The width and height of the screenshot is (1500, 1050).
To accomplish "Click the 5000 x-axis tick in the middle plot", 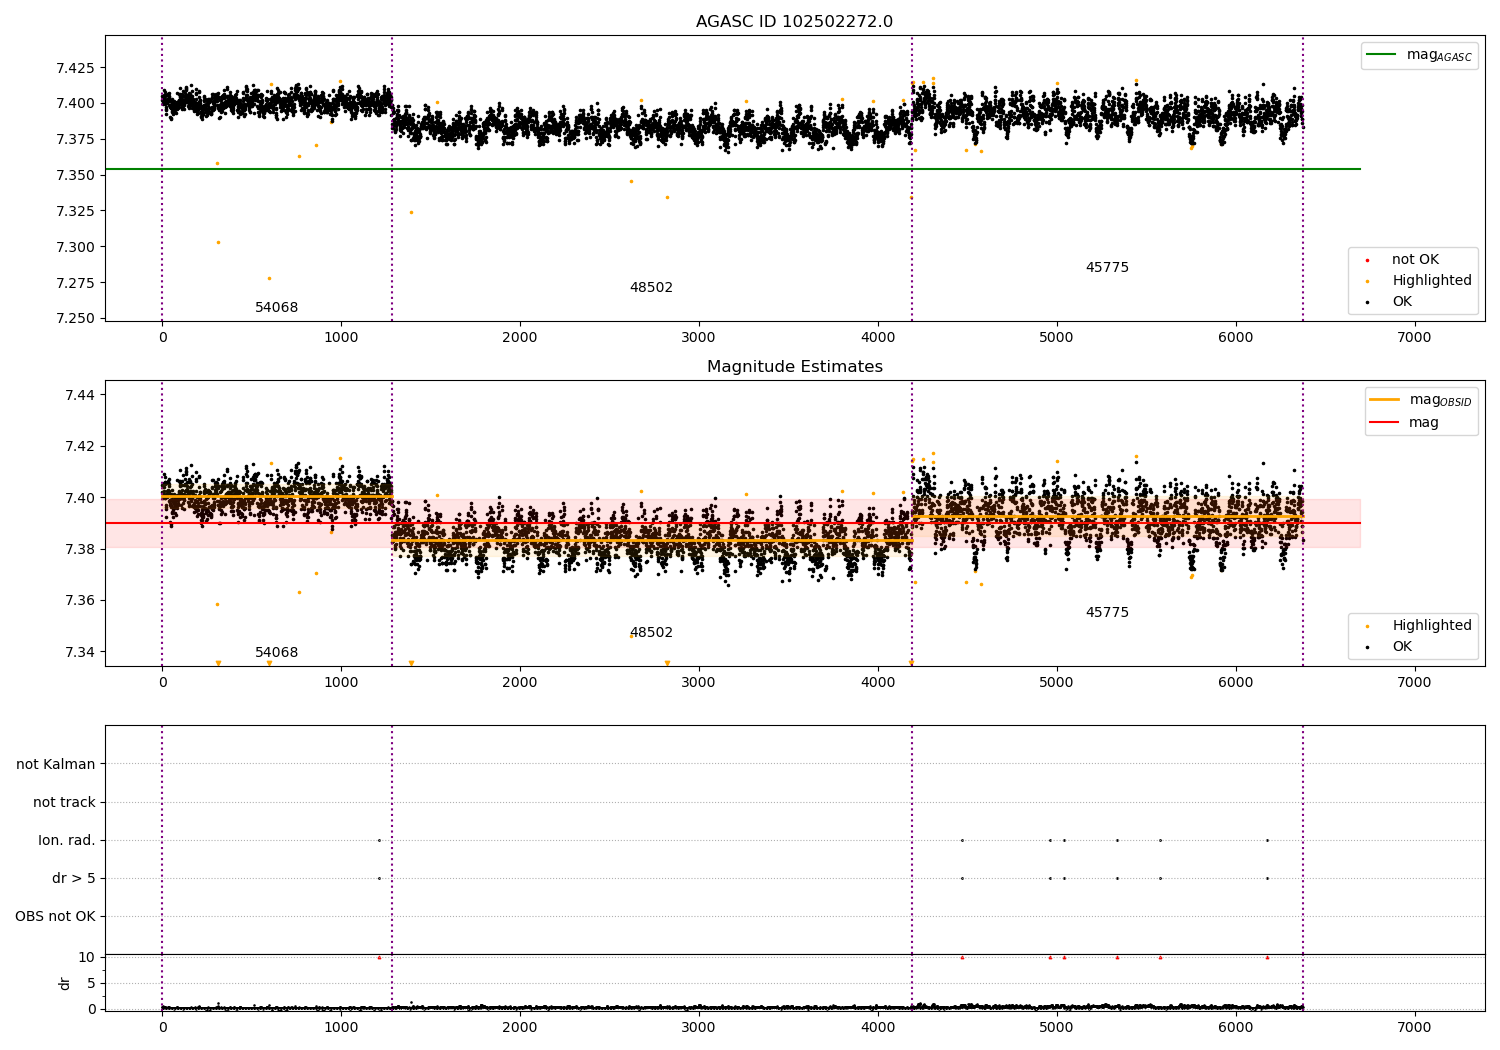I will 1057,683.
